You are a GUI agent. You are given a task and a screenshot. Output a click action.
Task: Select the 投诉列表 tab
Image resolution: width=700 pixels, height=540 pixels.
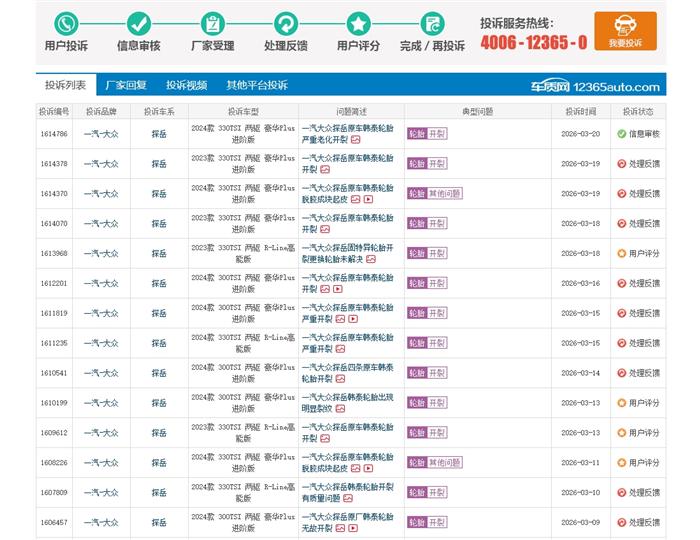point(65,86)
